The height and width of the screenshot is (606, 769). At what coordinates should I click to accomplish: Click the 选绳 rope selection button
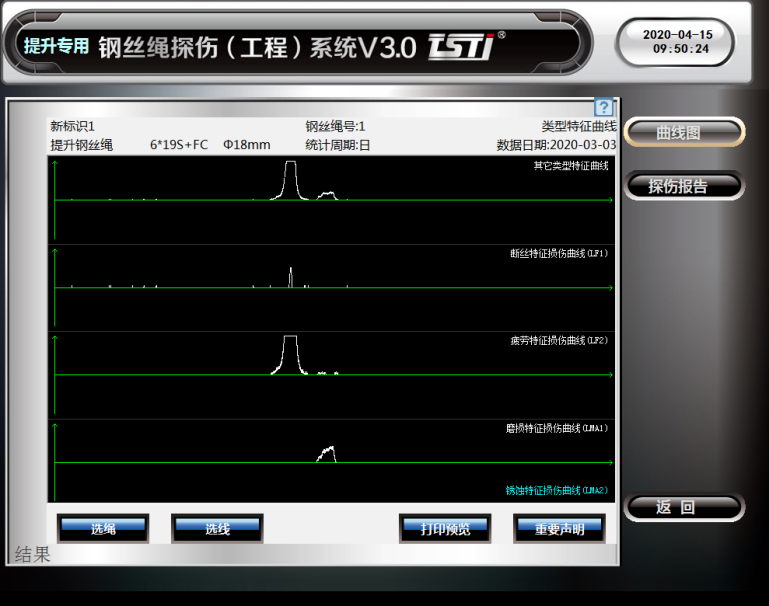click(103, 528)
